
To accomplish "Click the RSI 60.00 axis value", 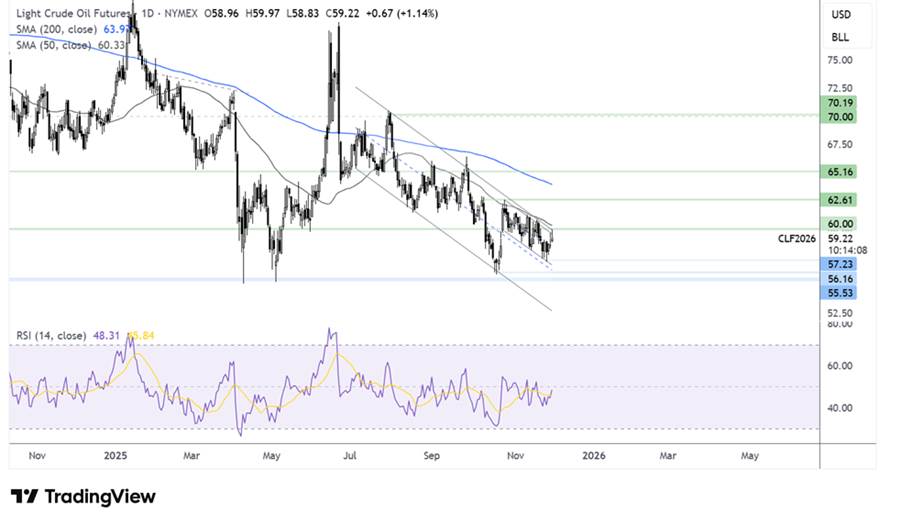I will 840,366.
